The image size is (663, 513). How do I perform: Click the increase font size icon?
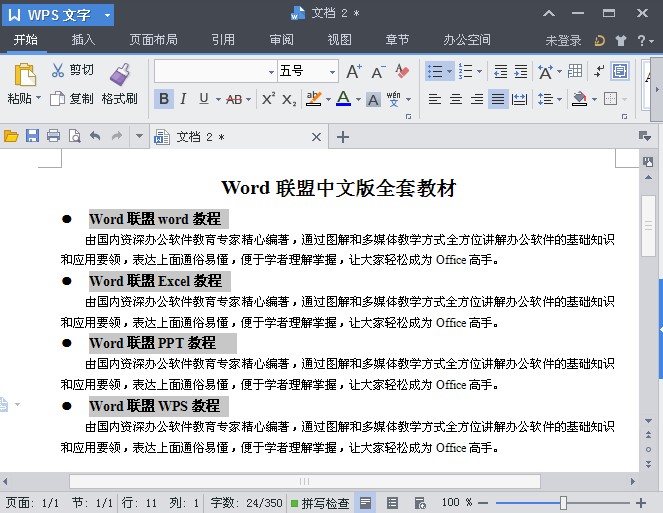(354, 71)
